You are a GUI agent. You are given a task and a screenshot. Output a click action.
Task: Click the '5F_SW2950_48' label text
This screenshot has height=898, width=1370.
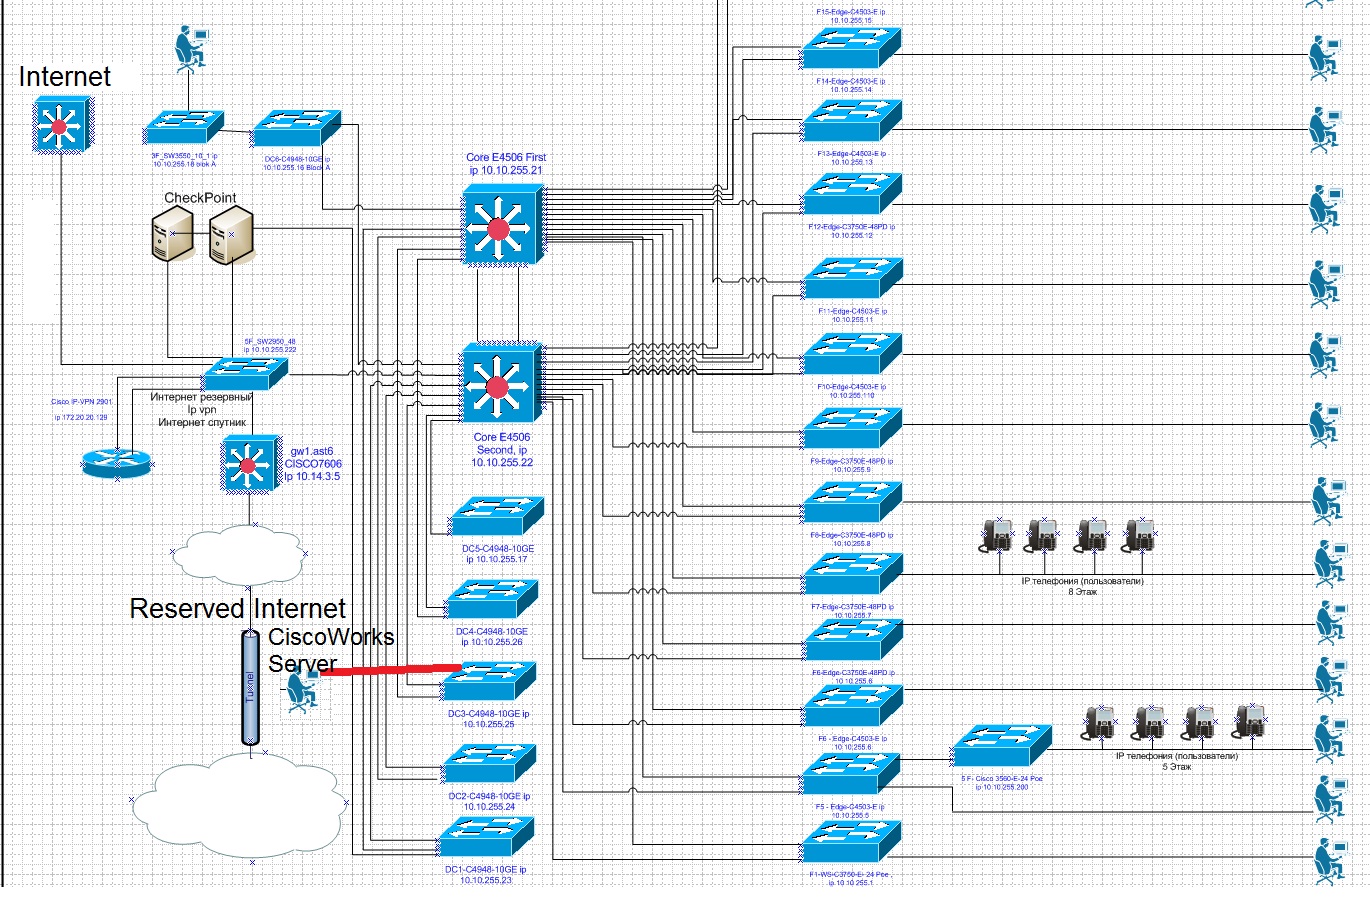[270, 341]
